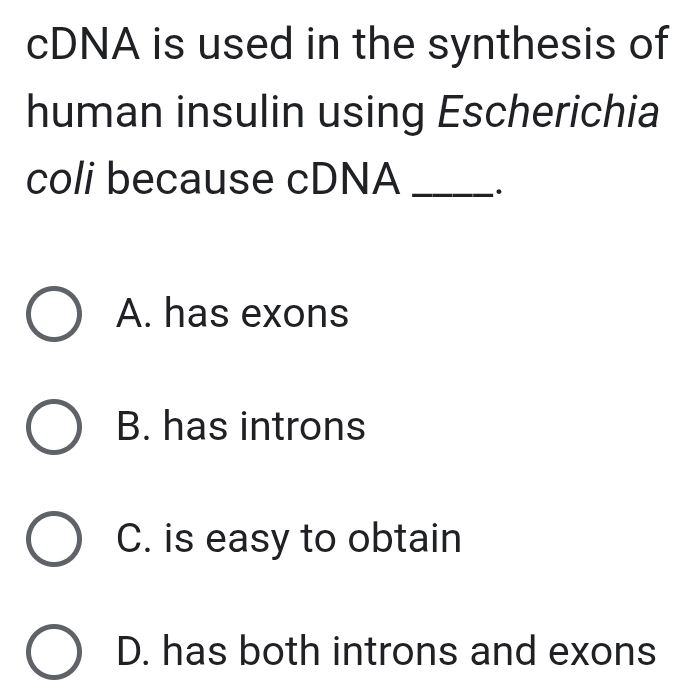Click the 'has introns' answer label

[x=265, y=426]
